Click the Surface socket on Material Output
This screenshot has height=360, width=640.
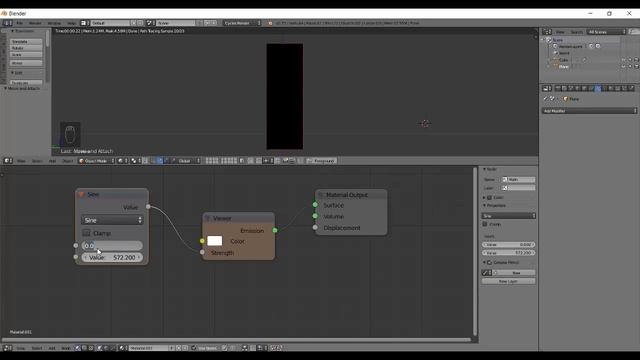315,204
